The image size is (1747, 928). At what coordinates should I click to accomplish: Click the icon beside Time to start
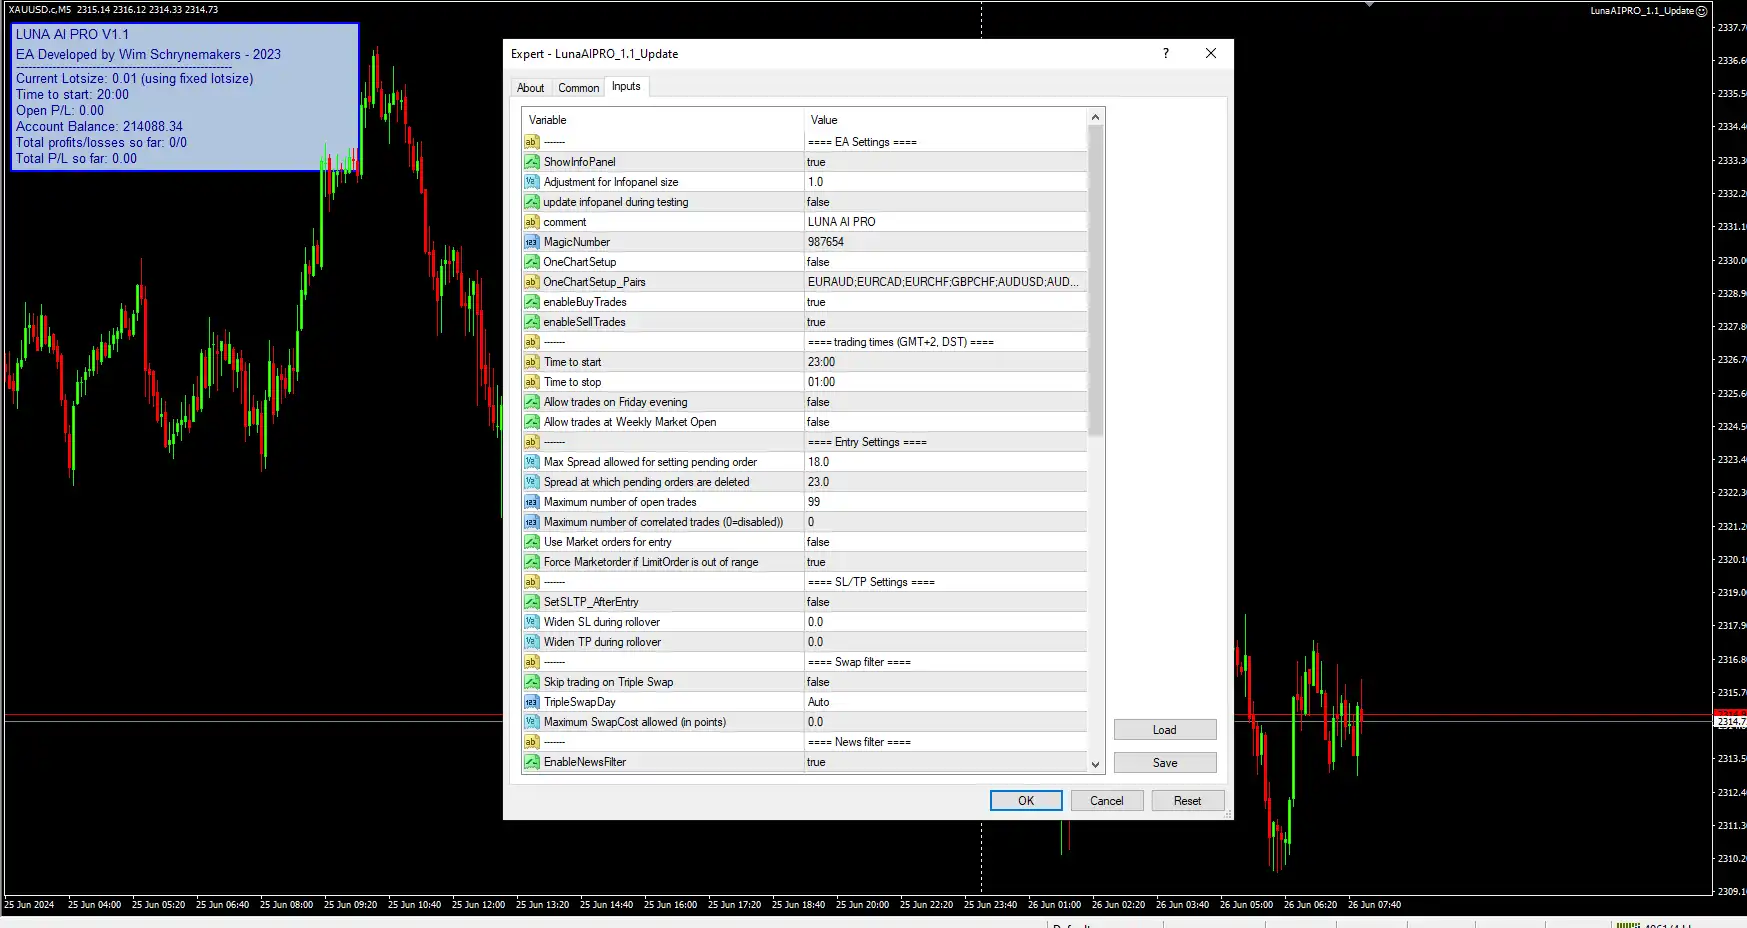tap(532, 362)
